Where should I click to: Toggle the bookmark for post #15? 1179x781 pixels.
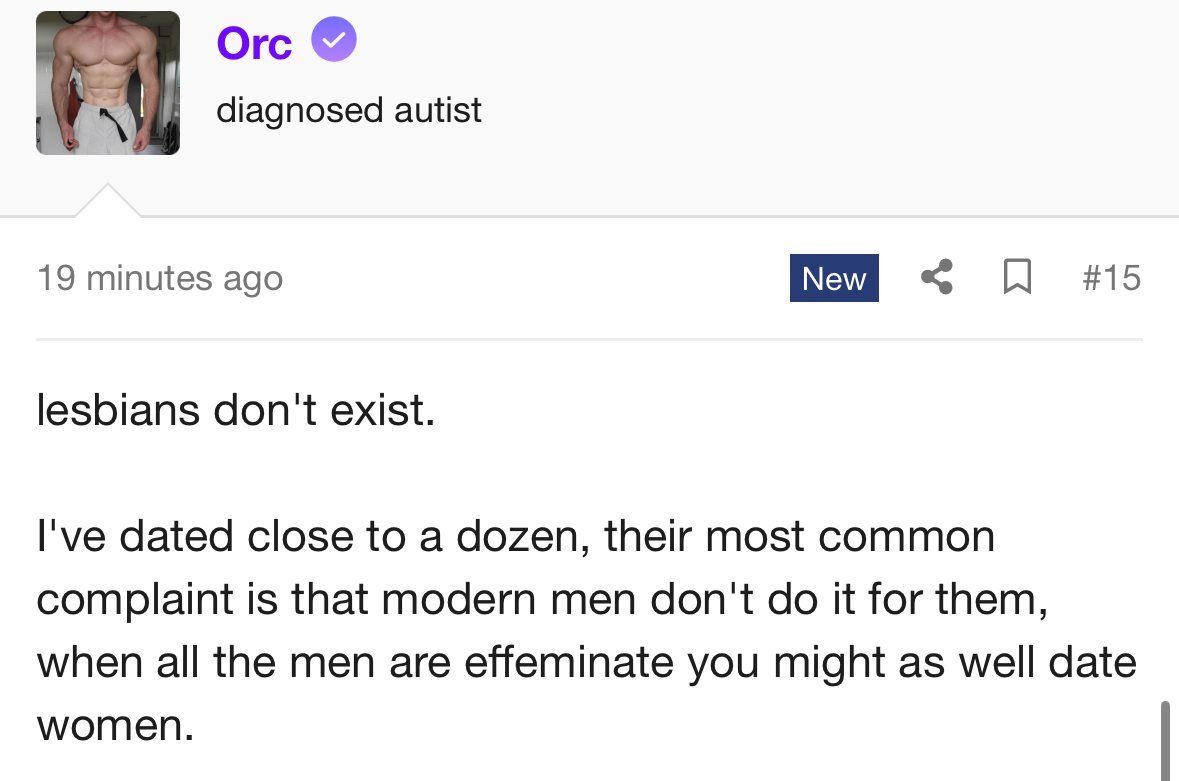coord(1017,277)
